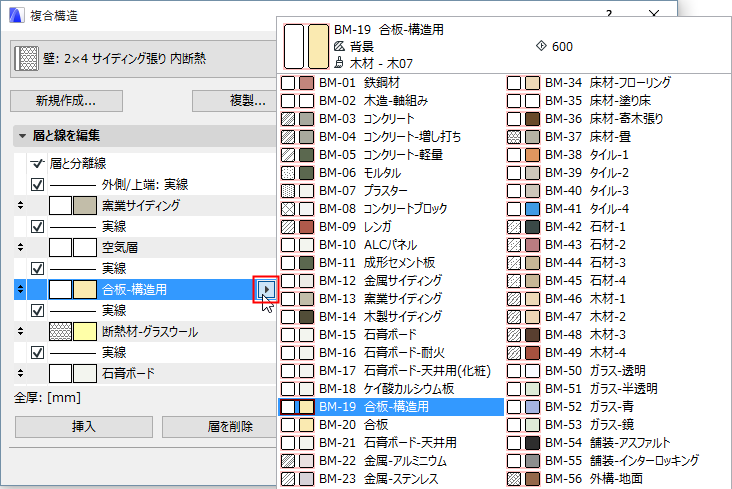Click the hatch icon of BM-04 コンクリート-増し打ち
Viewport: 732px width, 489px height.
tap(288, 137)
